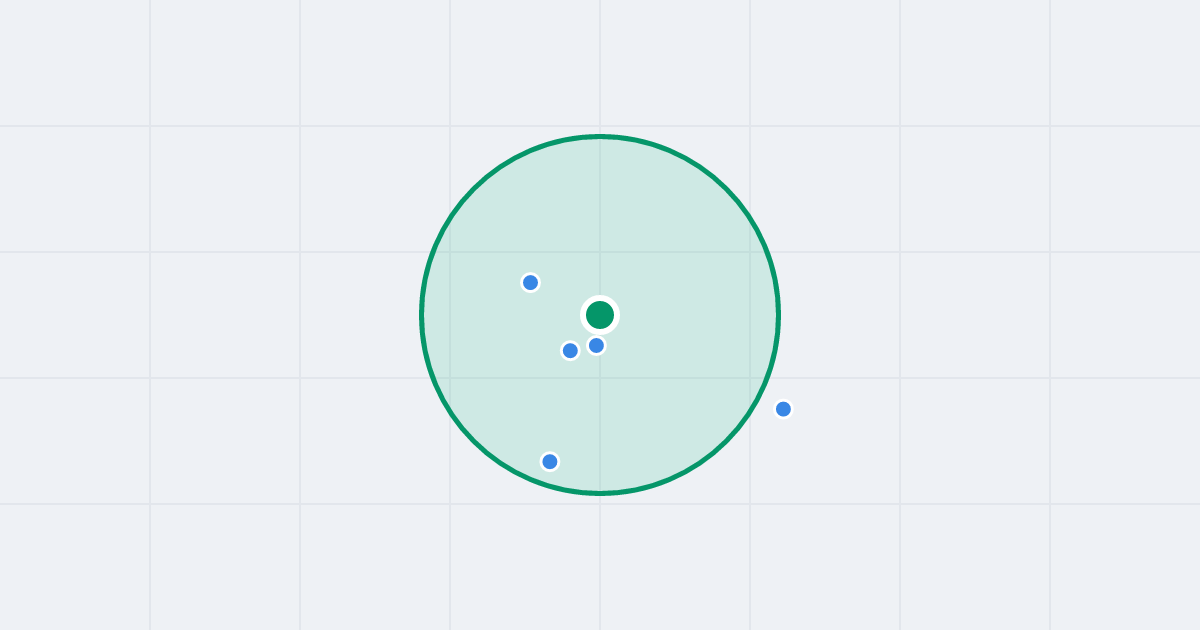Viewport: 1200px width, 630px height.
Task: Click the empty map area in the top-left corner
Action: click(75, 63)
